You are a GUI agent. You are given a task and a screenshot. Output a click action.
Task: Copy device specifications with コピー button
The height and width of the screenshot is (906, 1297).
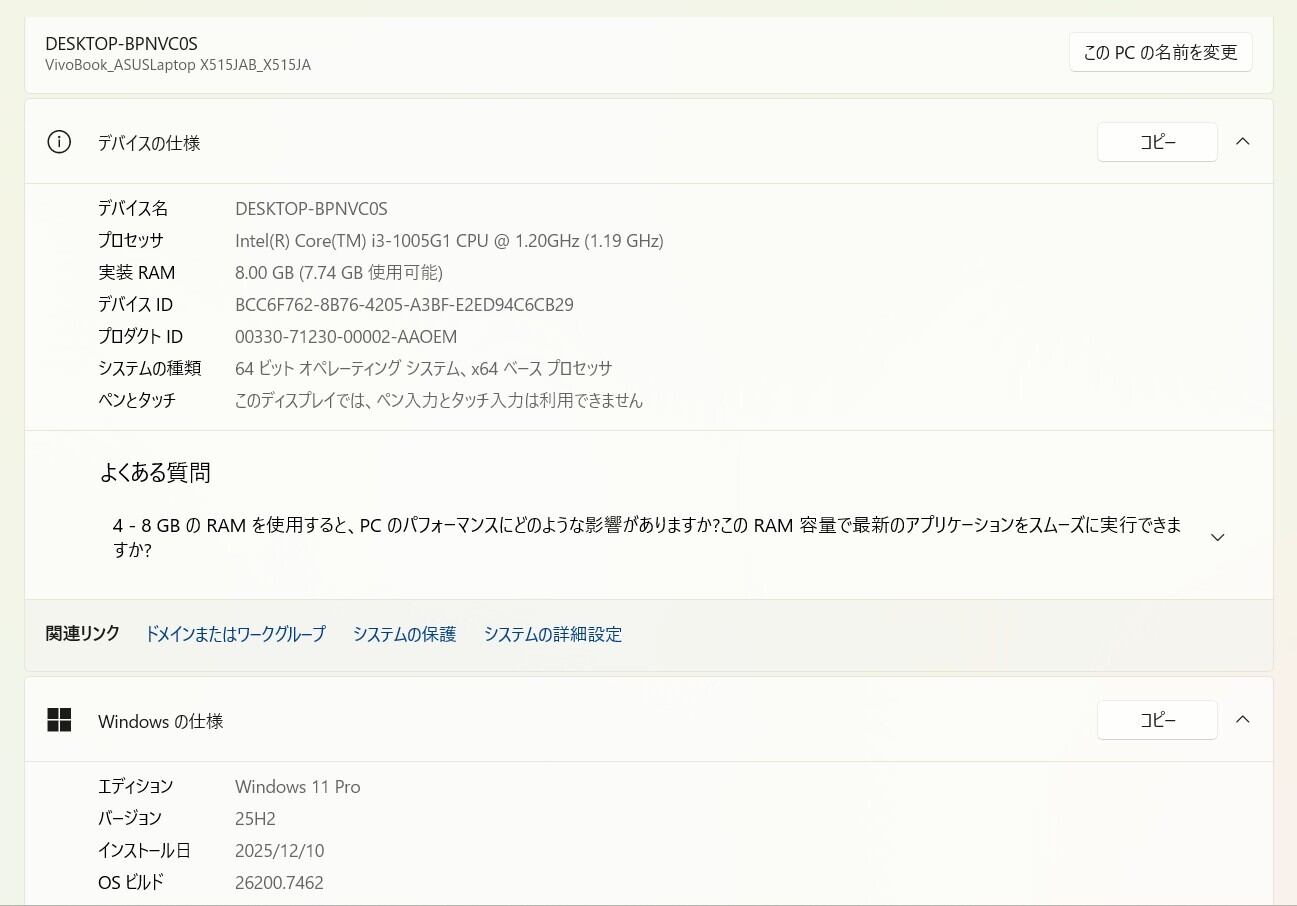(1157, 142)
